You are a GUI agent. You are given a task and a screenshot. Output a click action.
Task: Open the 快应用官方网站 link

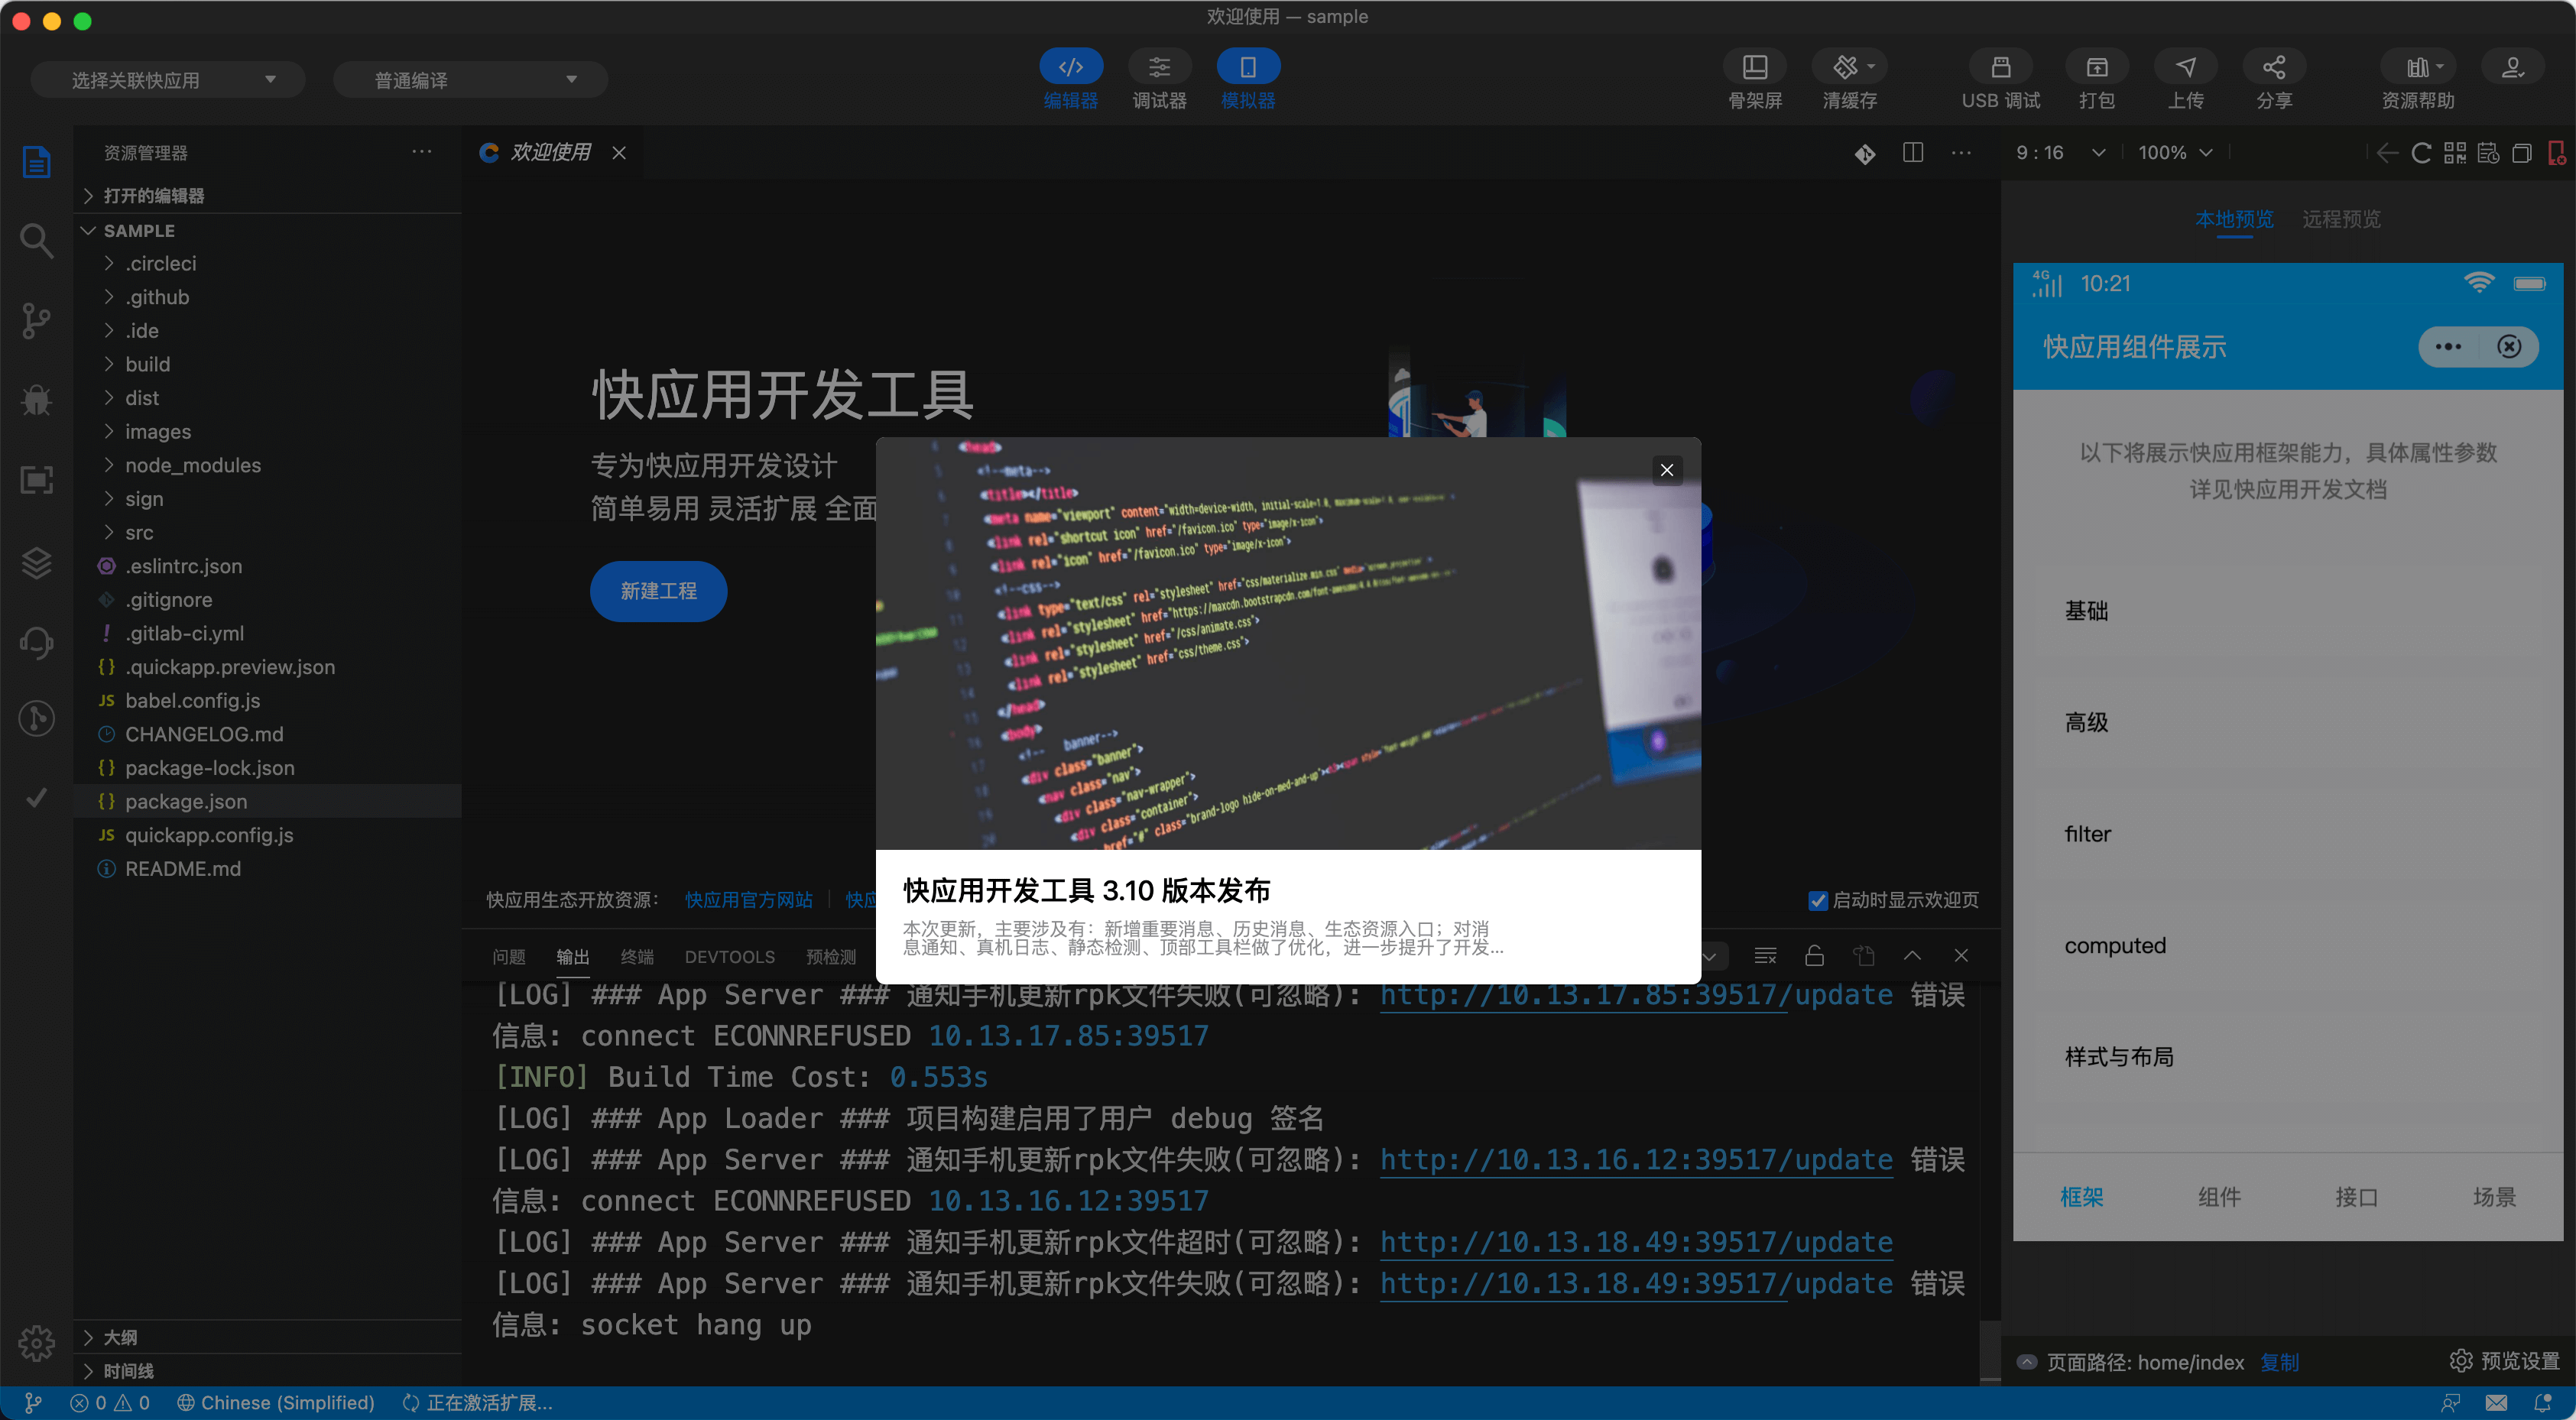[748, 900]
